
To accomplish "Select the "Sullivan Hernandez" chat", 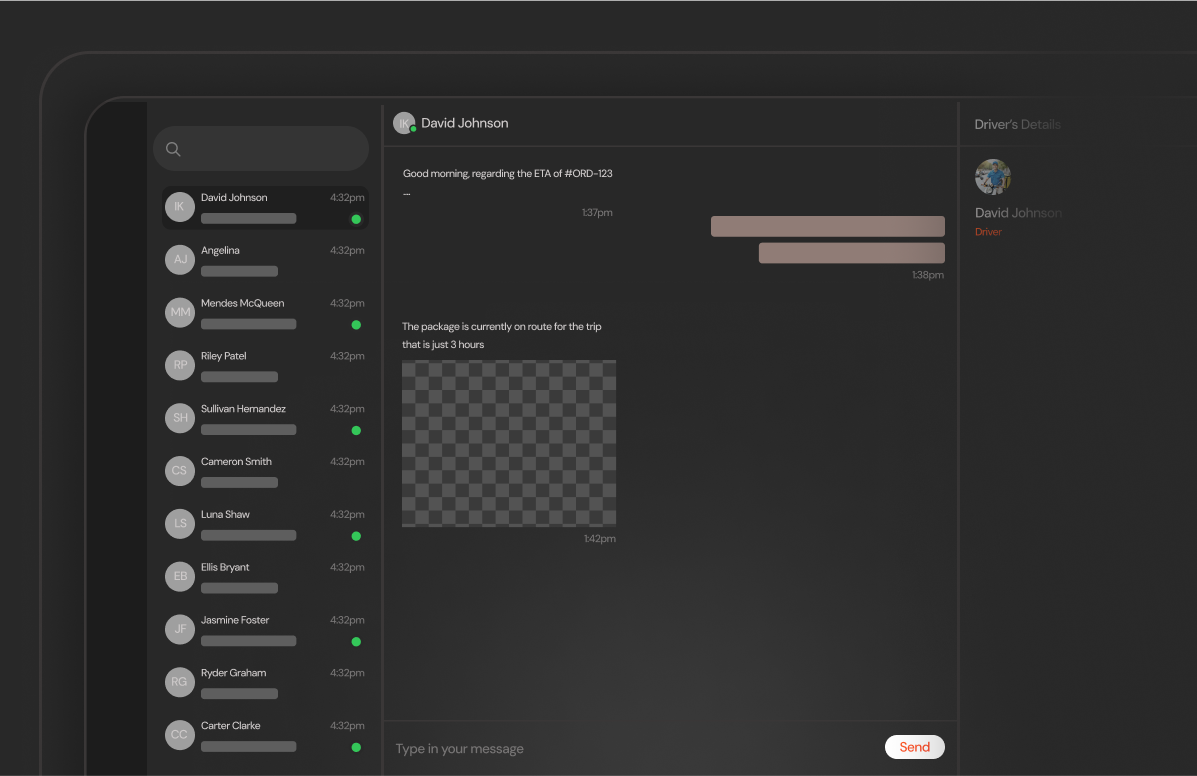I will tap(243, 409).
